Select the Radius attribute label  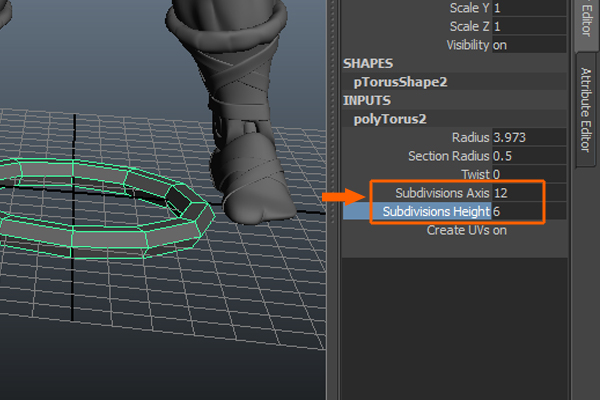tap(470, 137)
